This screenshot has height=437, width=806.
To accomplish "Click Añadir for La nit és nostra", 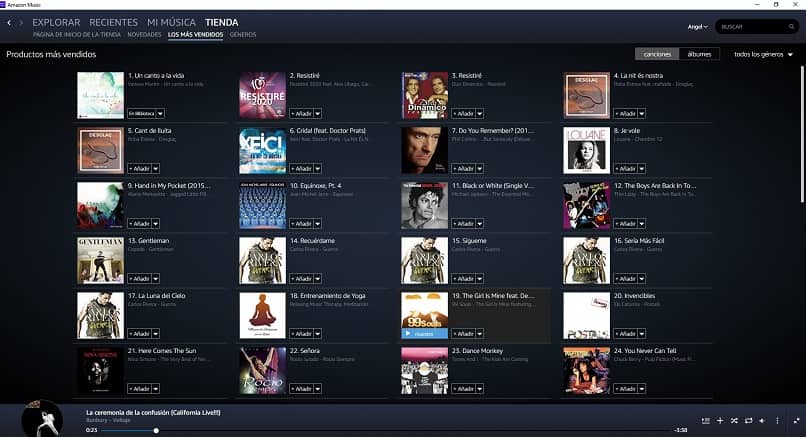I will 626,113.
